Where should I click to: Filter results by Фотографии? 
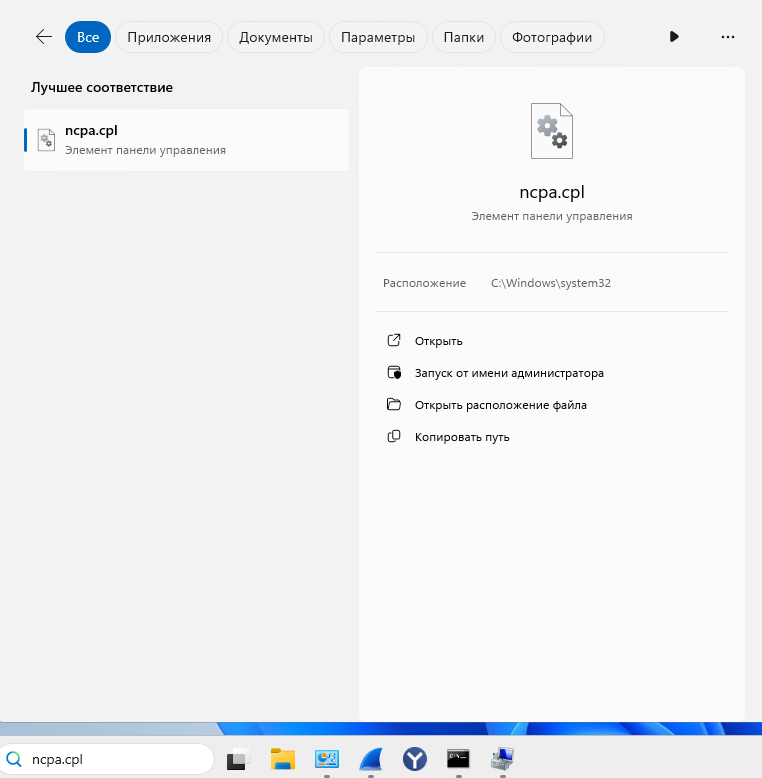point(552,37)
